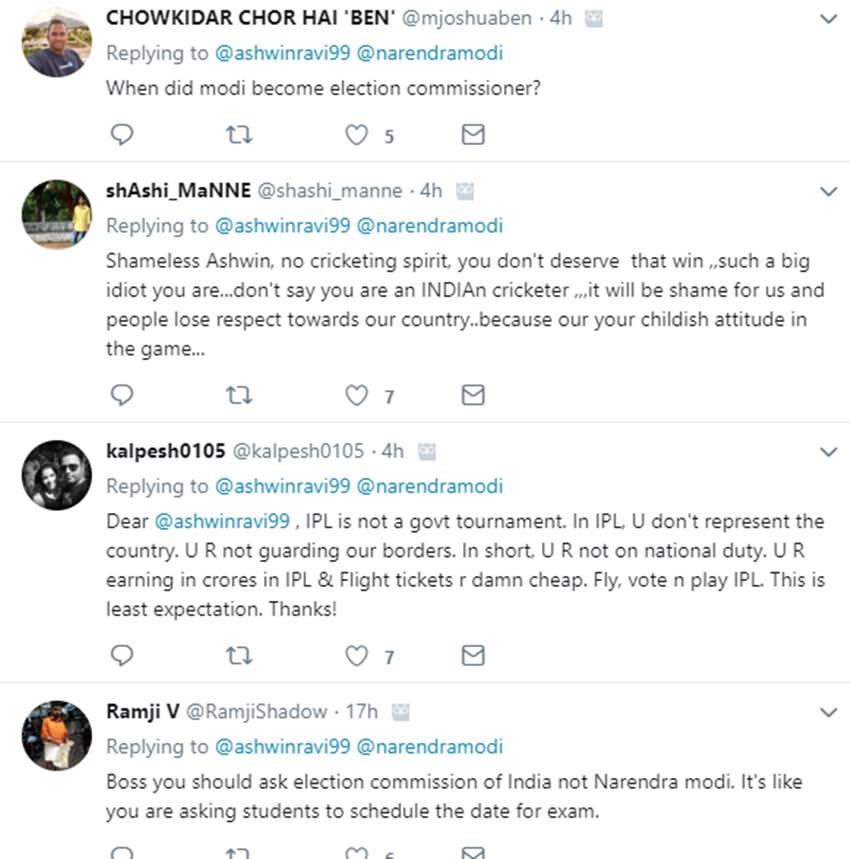This screenshot has height=859, width=850.
Task: Show tweet options for Ramji V's tweet
Action: 828,712
